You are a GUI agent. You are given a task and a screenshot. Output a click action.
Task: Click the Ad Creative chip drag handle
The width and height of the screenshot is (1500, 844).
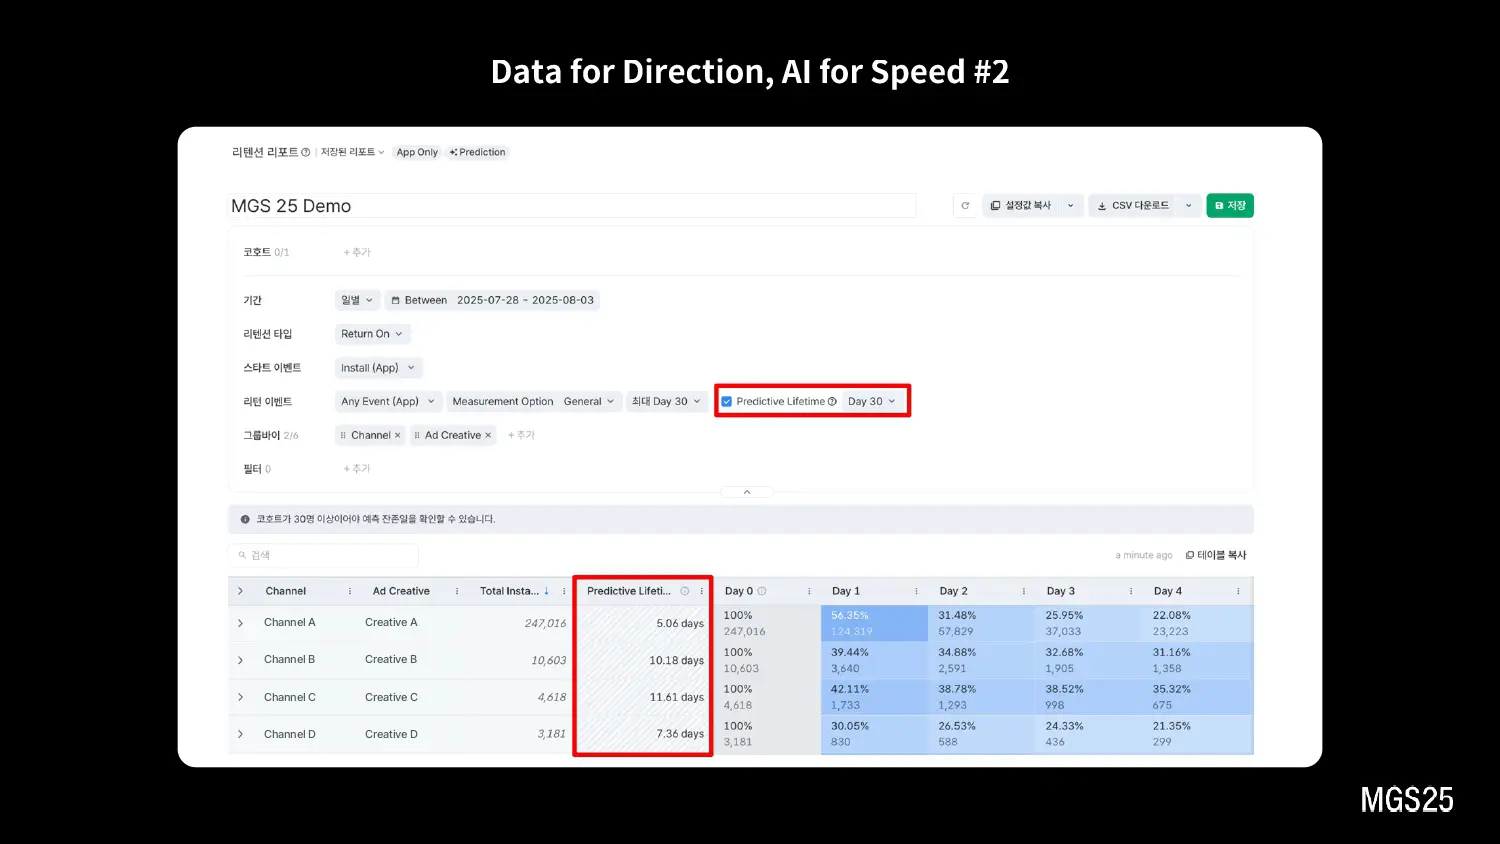[417, 436]
